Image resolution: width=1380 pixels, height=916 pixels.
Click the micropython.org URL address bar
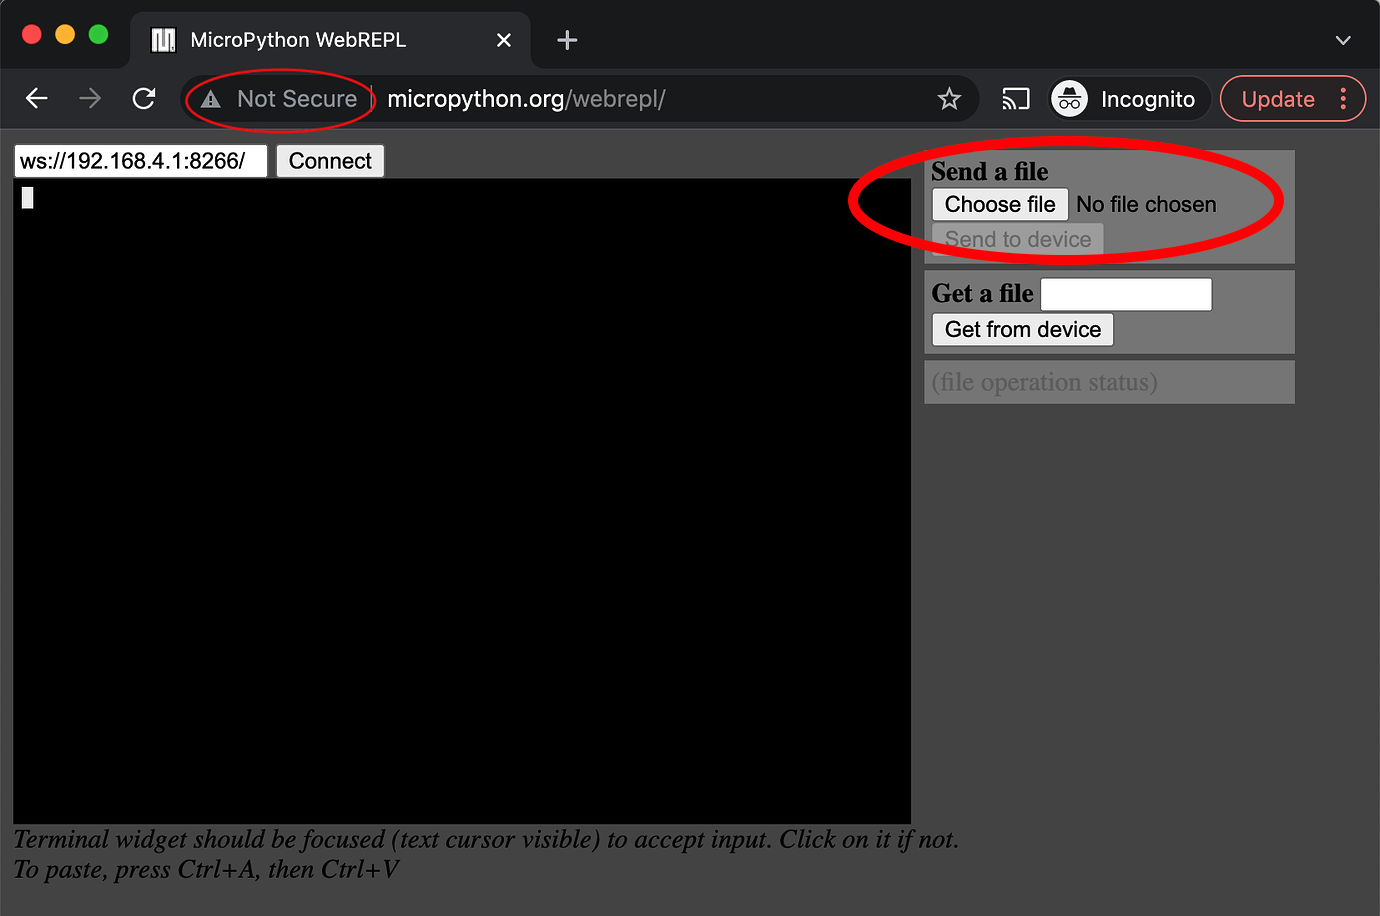coord(600,99)
